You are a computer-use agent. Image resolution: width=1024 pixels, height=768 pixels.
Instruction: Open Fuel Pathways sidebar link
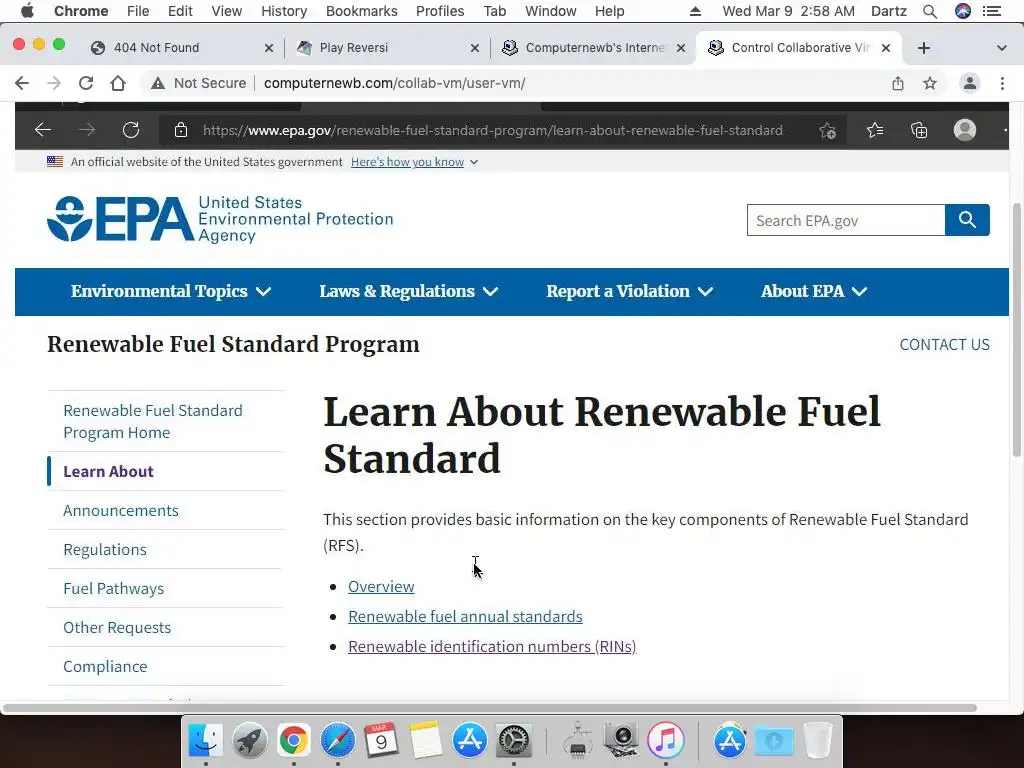point(114,588)
